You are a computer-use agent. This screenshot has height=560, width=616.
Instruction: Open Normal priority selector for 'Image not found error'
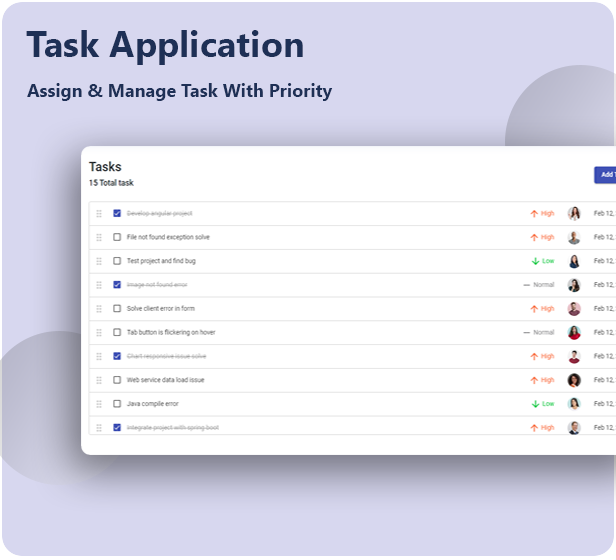[539, 285]
